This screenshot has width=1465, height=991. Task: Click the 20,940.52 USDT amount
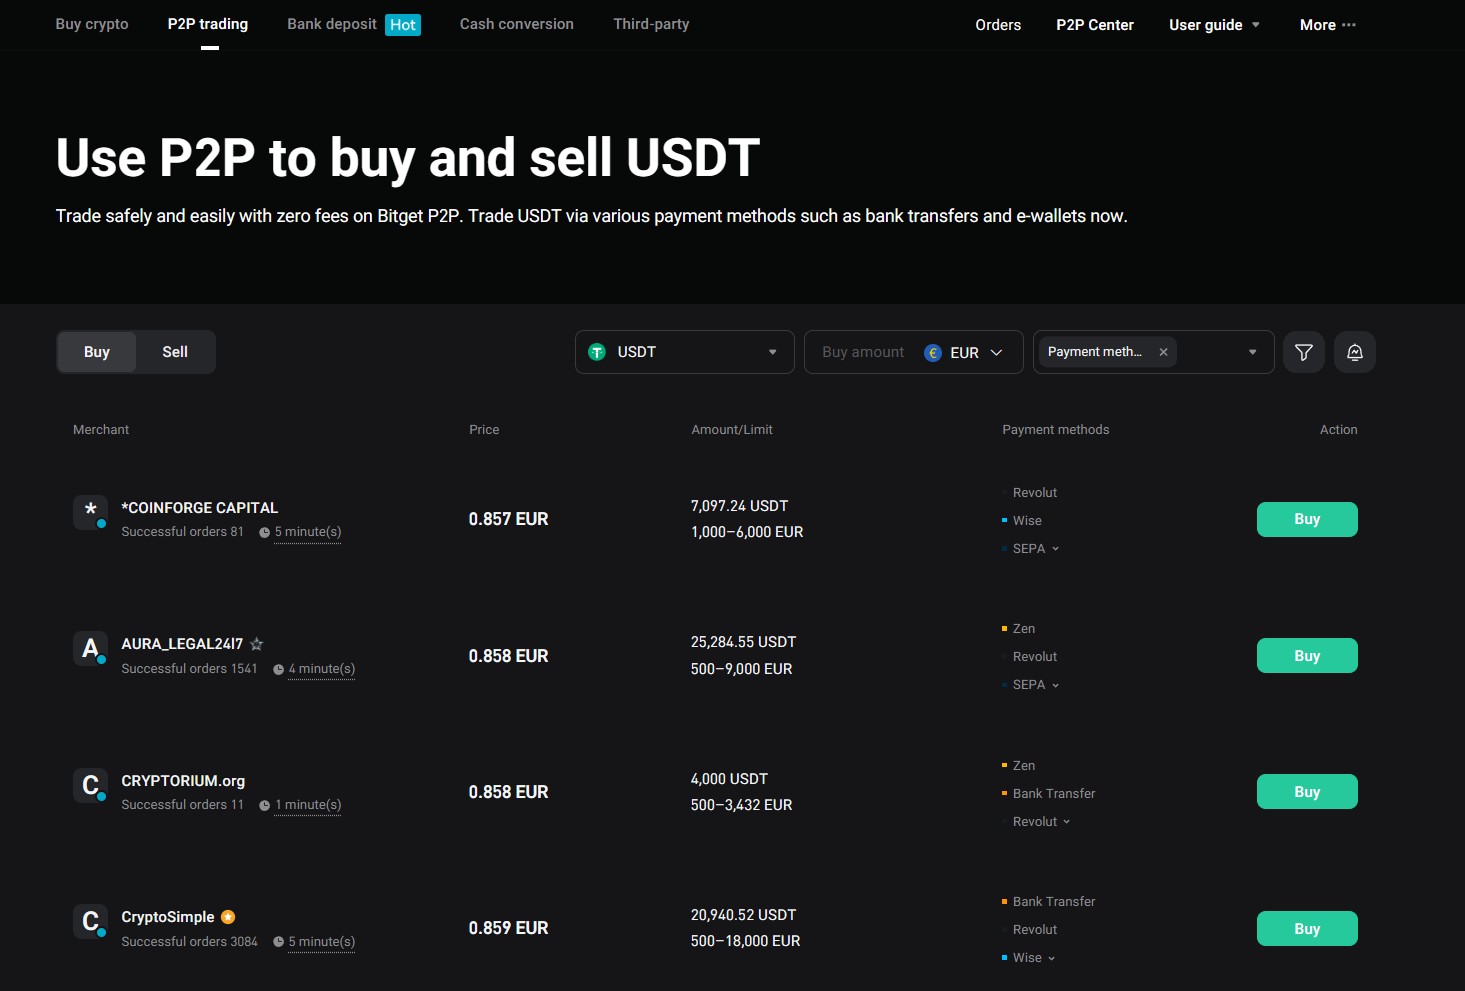coord(744,915)
